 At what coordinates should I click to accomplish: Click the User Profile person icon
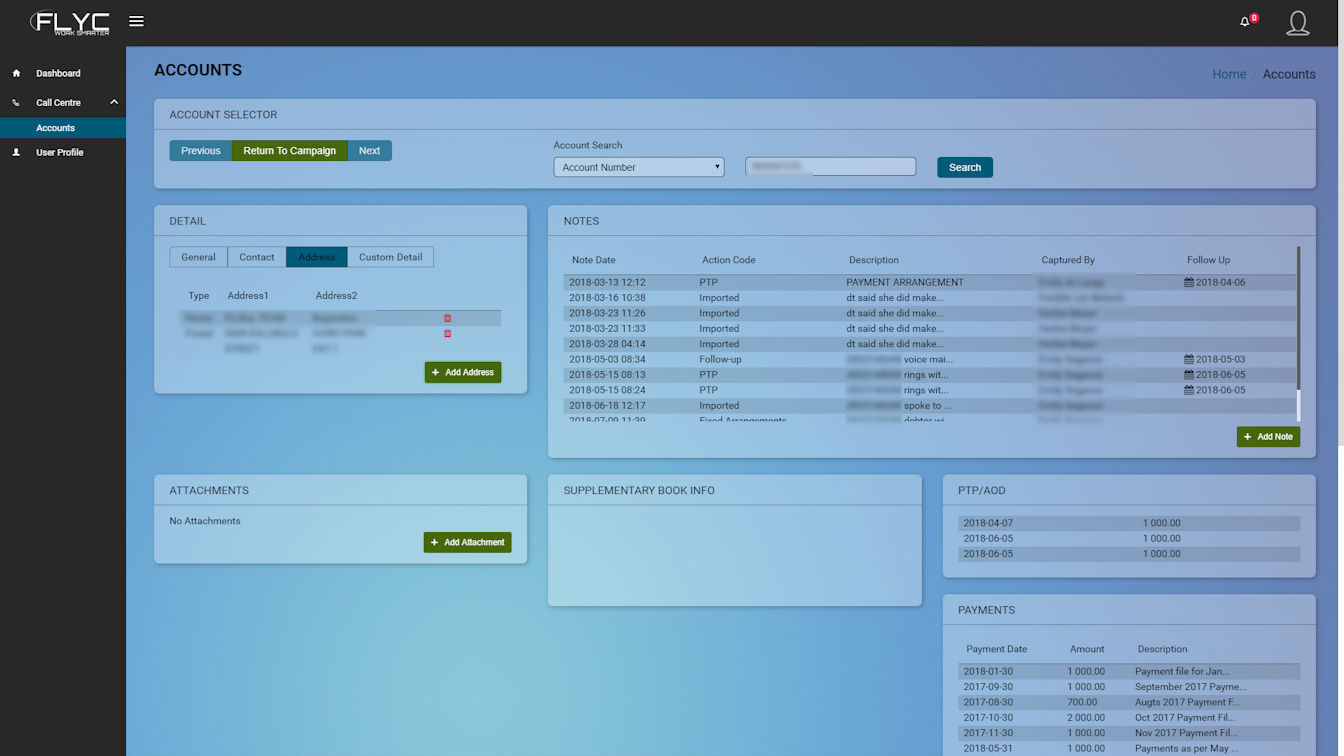point(16,153)
